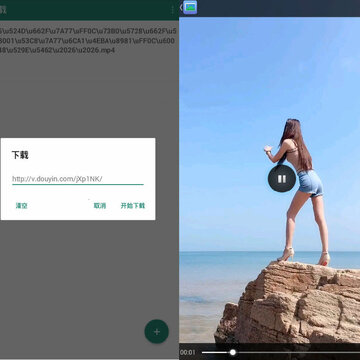Go back using the arrow beside gallery icon
The width and height of the screenshot is (360, 360).
(x=181, y=7)
